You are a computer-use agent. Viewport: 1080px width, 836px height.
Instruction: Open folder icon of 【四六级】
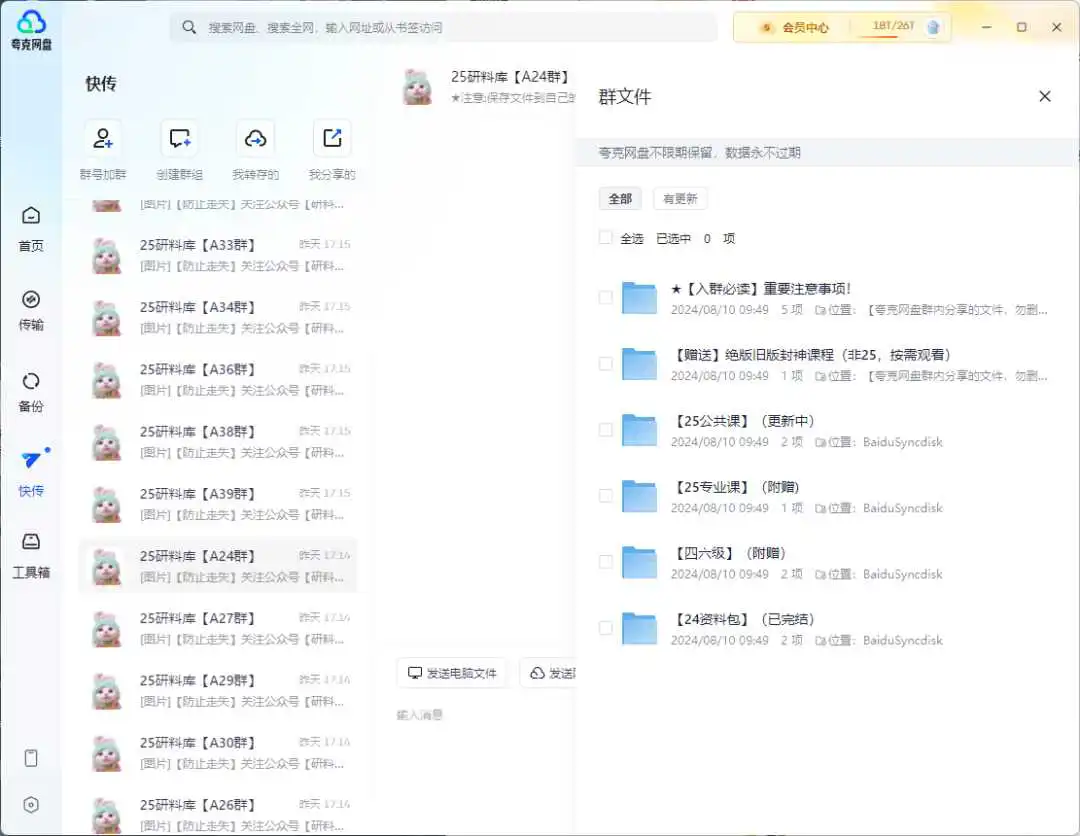coord(639,562)
